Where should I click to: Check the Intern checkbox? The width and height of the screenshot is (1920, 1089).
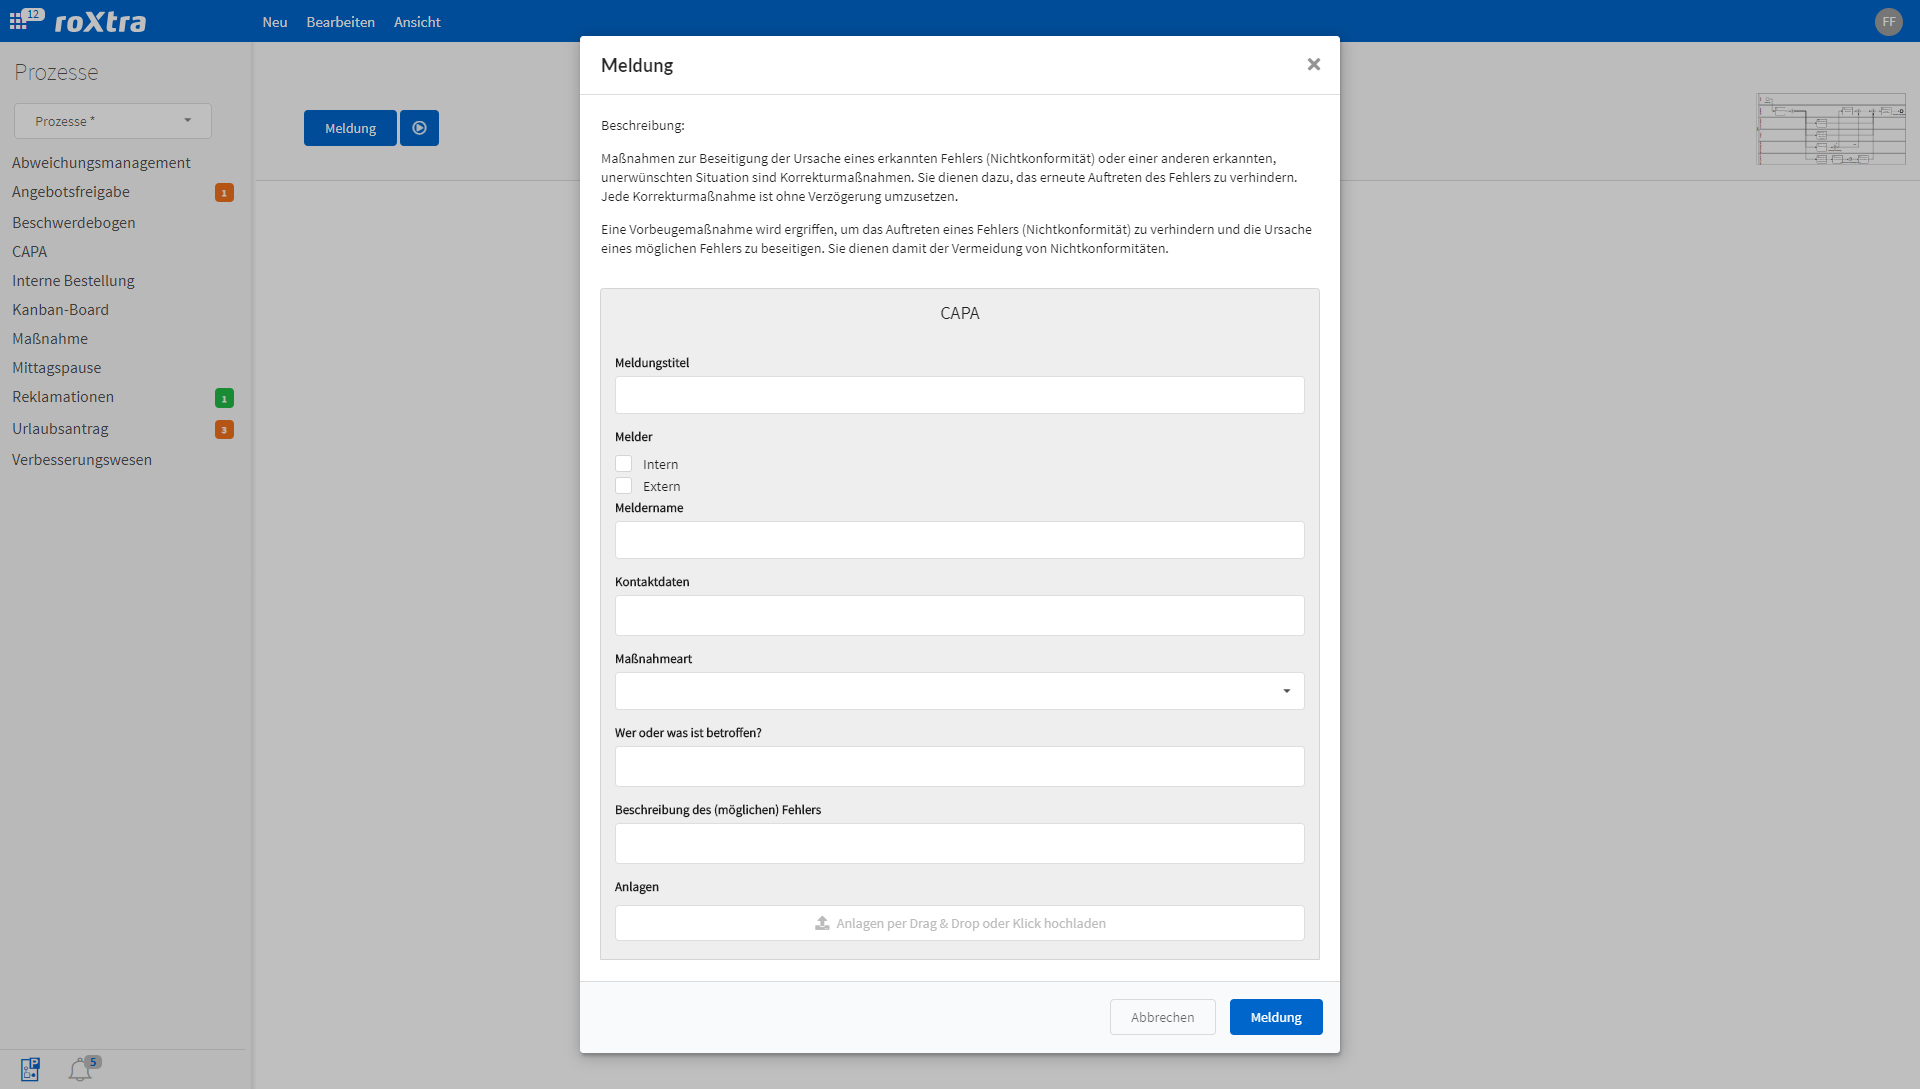[623, 463]
